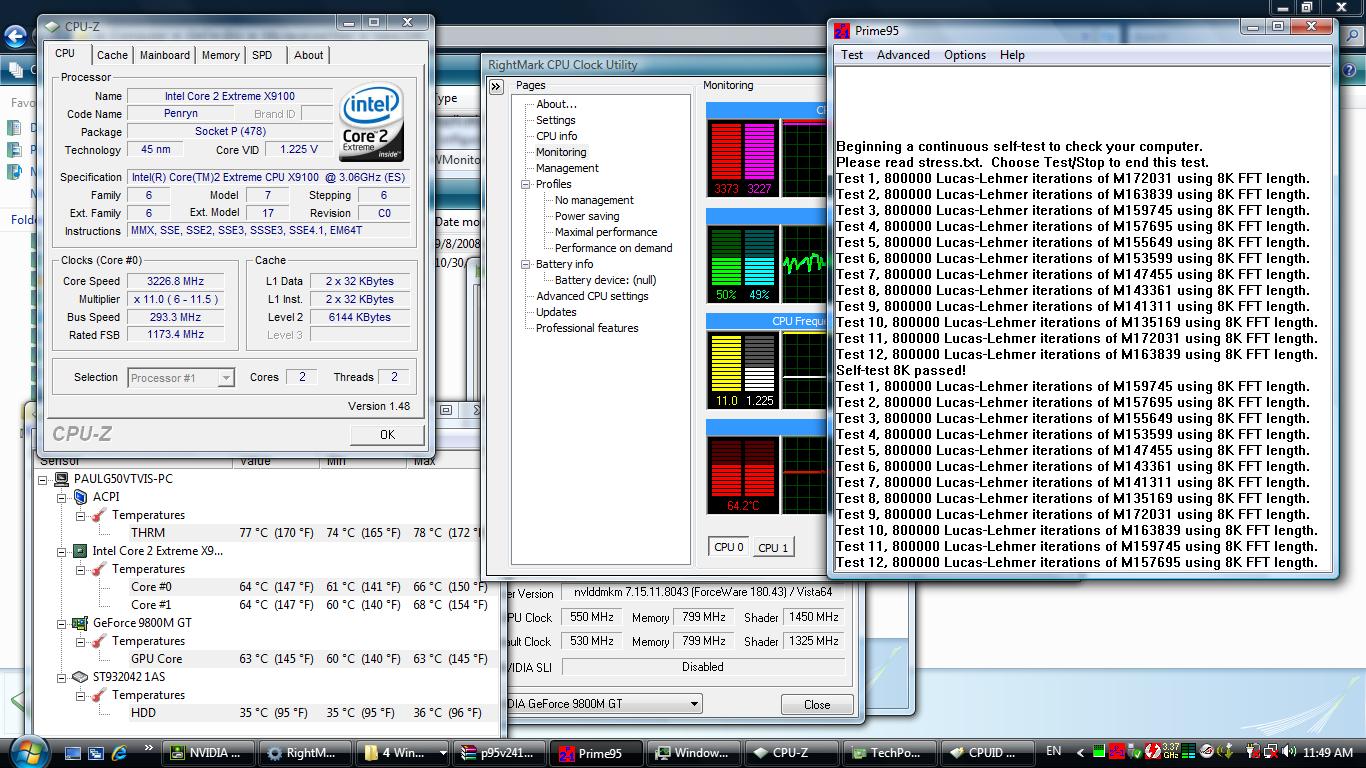Collapse Intel Core 2 Extreme node
Image resolution: width=1366 pixels, height=768 pixels.
(x=62, y=551)
